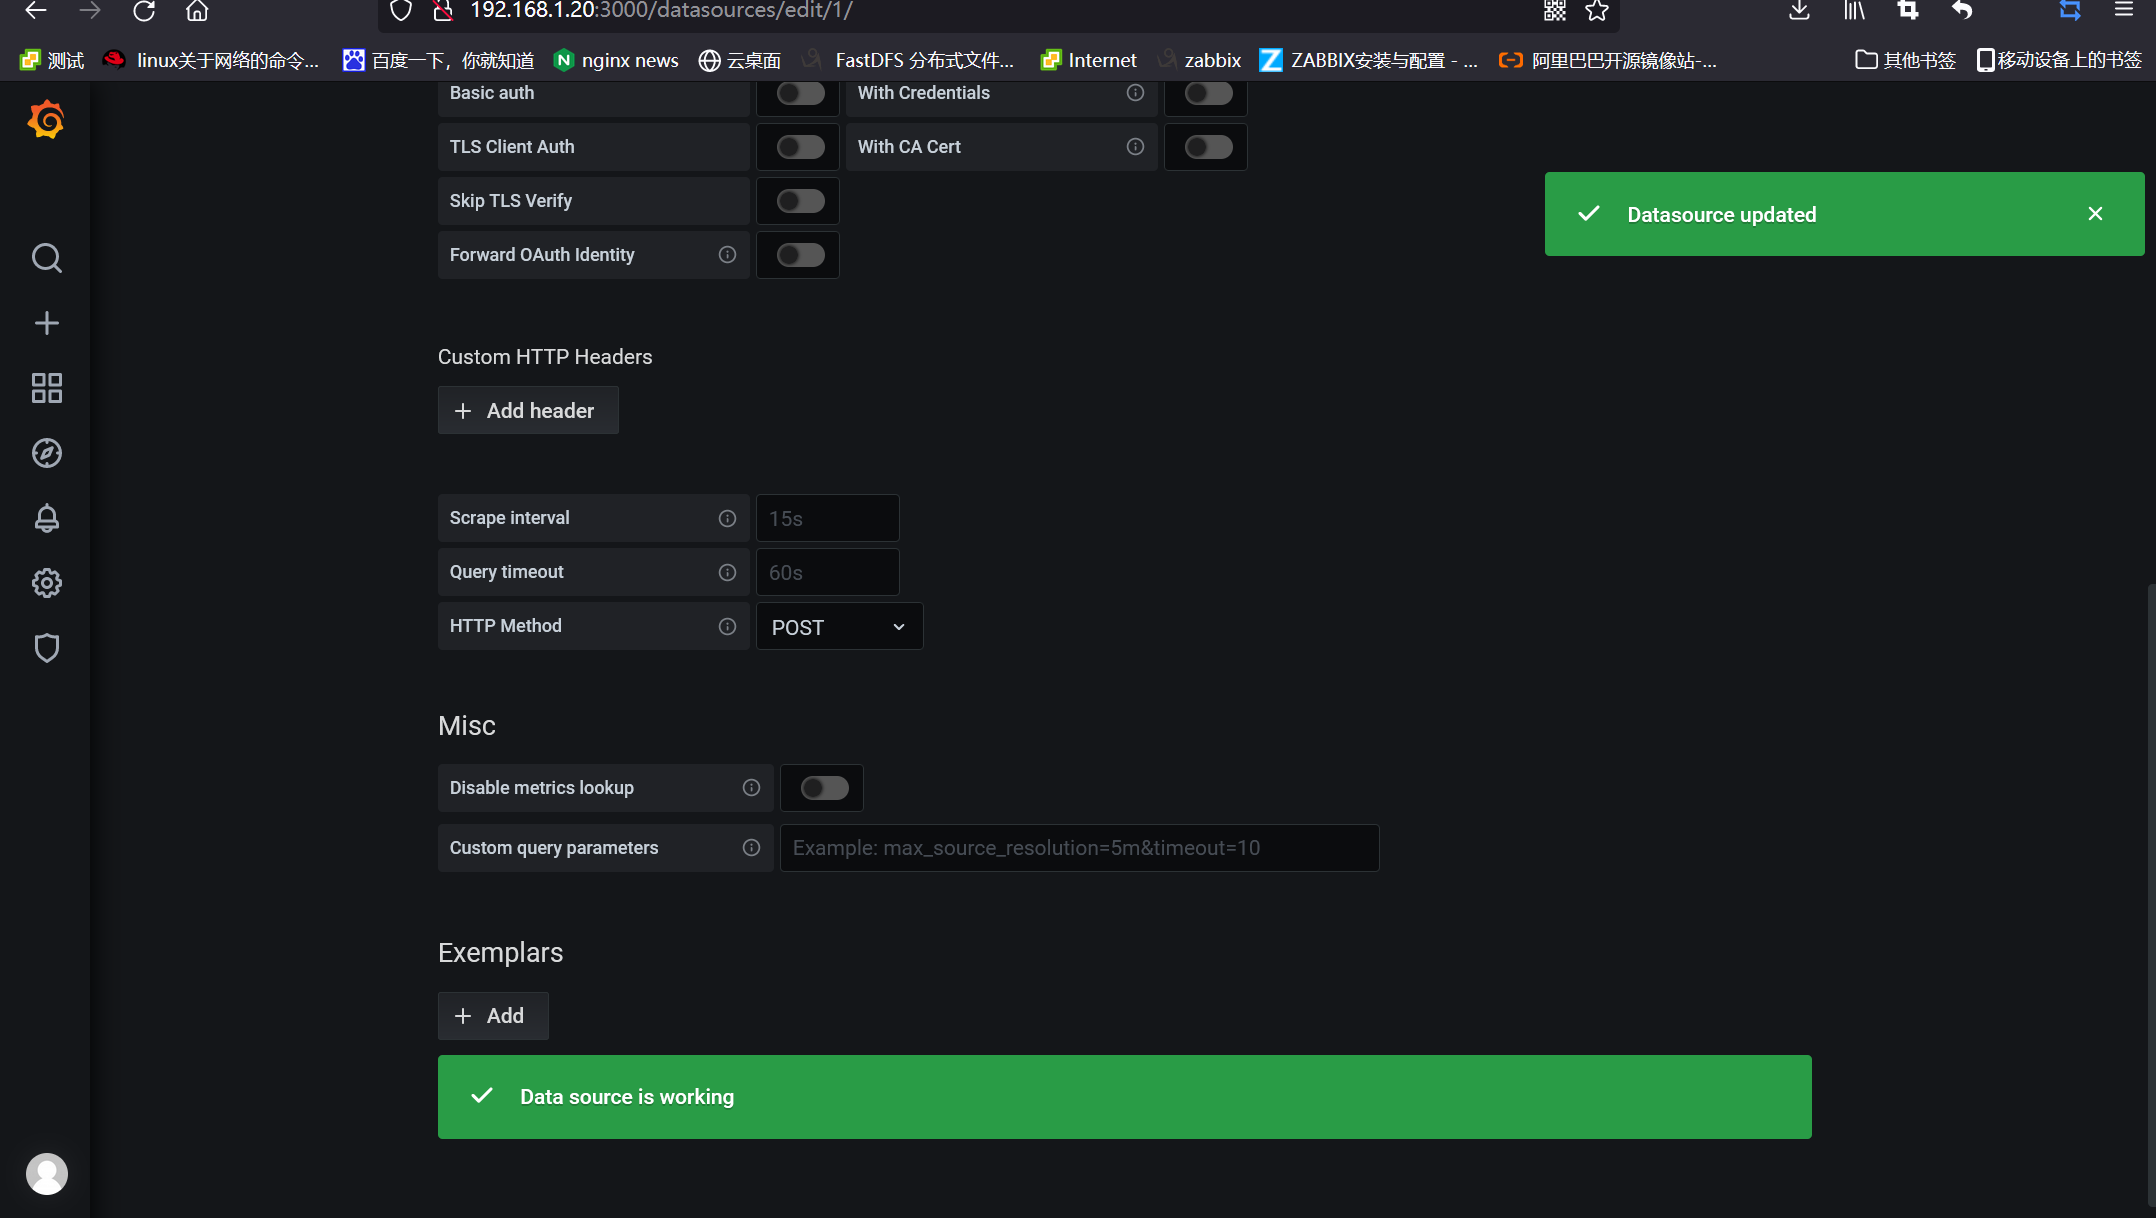Open the Dashboards grid icon
Viewport: 2156px width, 1218px height.
pos(46,388)
